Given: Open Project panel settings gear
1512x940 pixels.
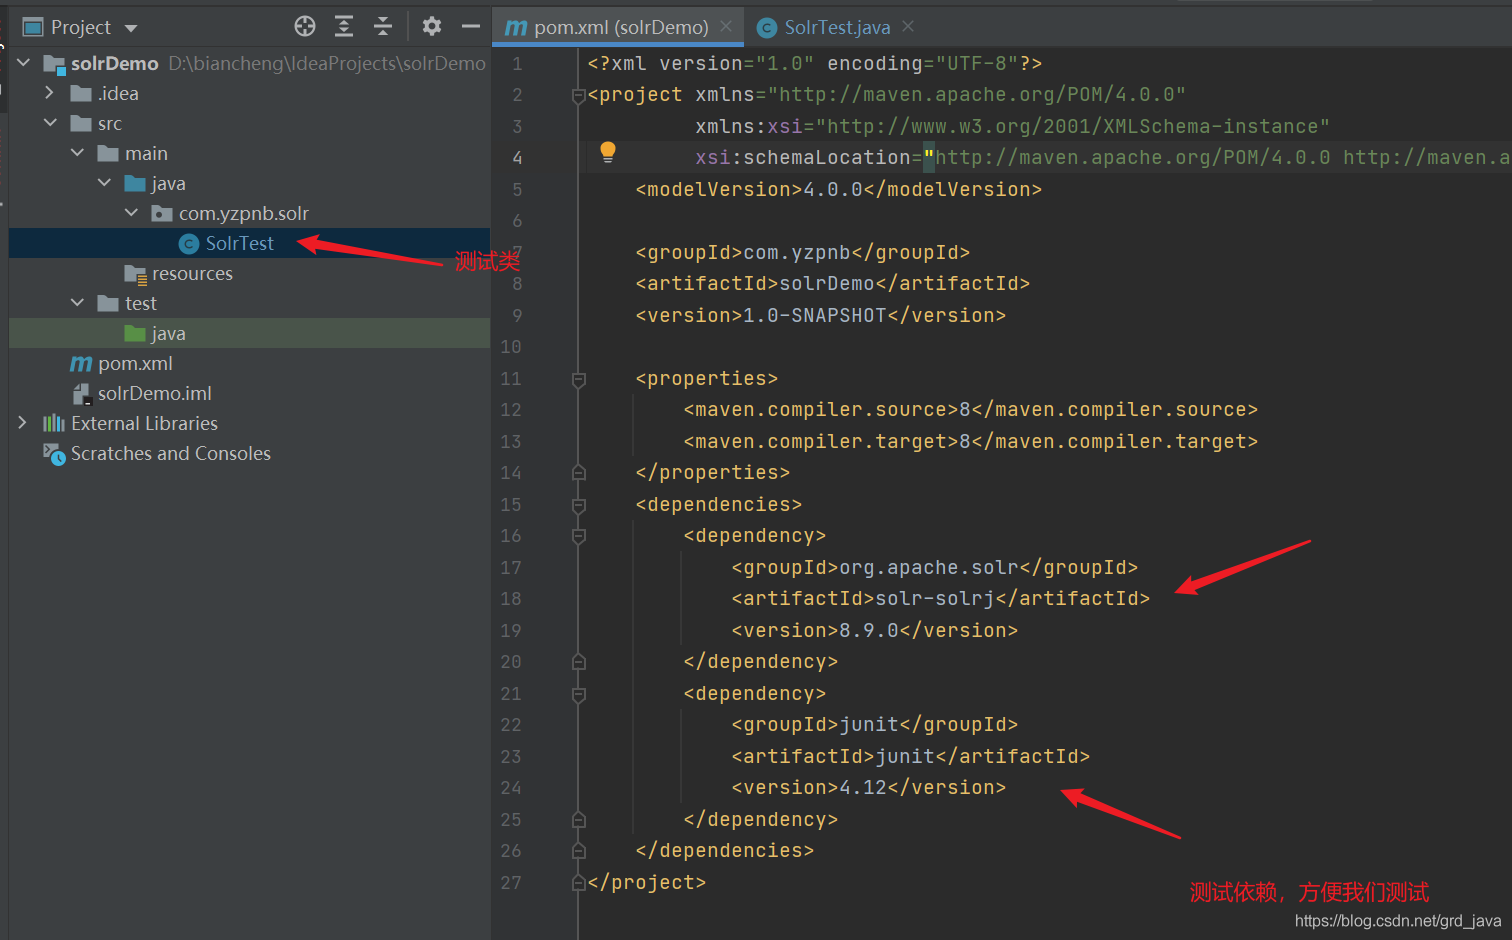Looking at the screenshot, I should tap(432, 27).
